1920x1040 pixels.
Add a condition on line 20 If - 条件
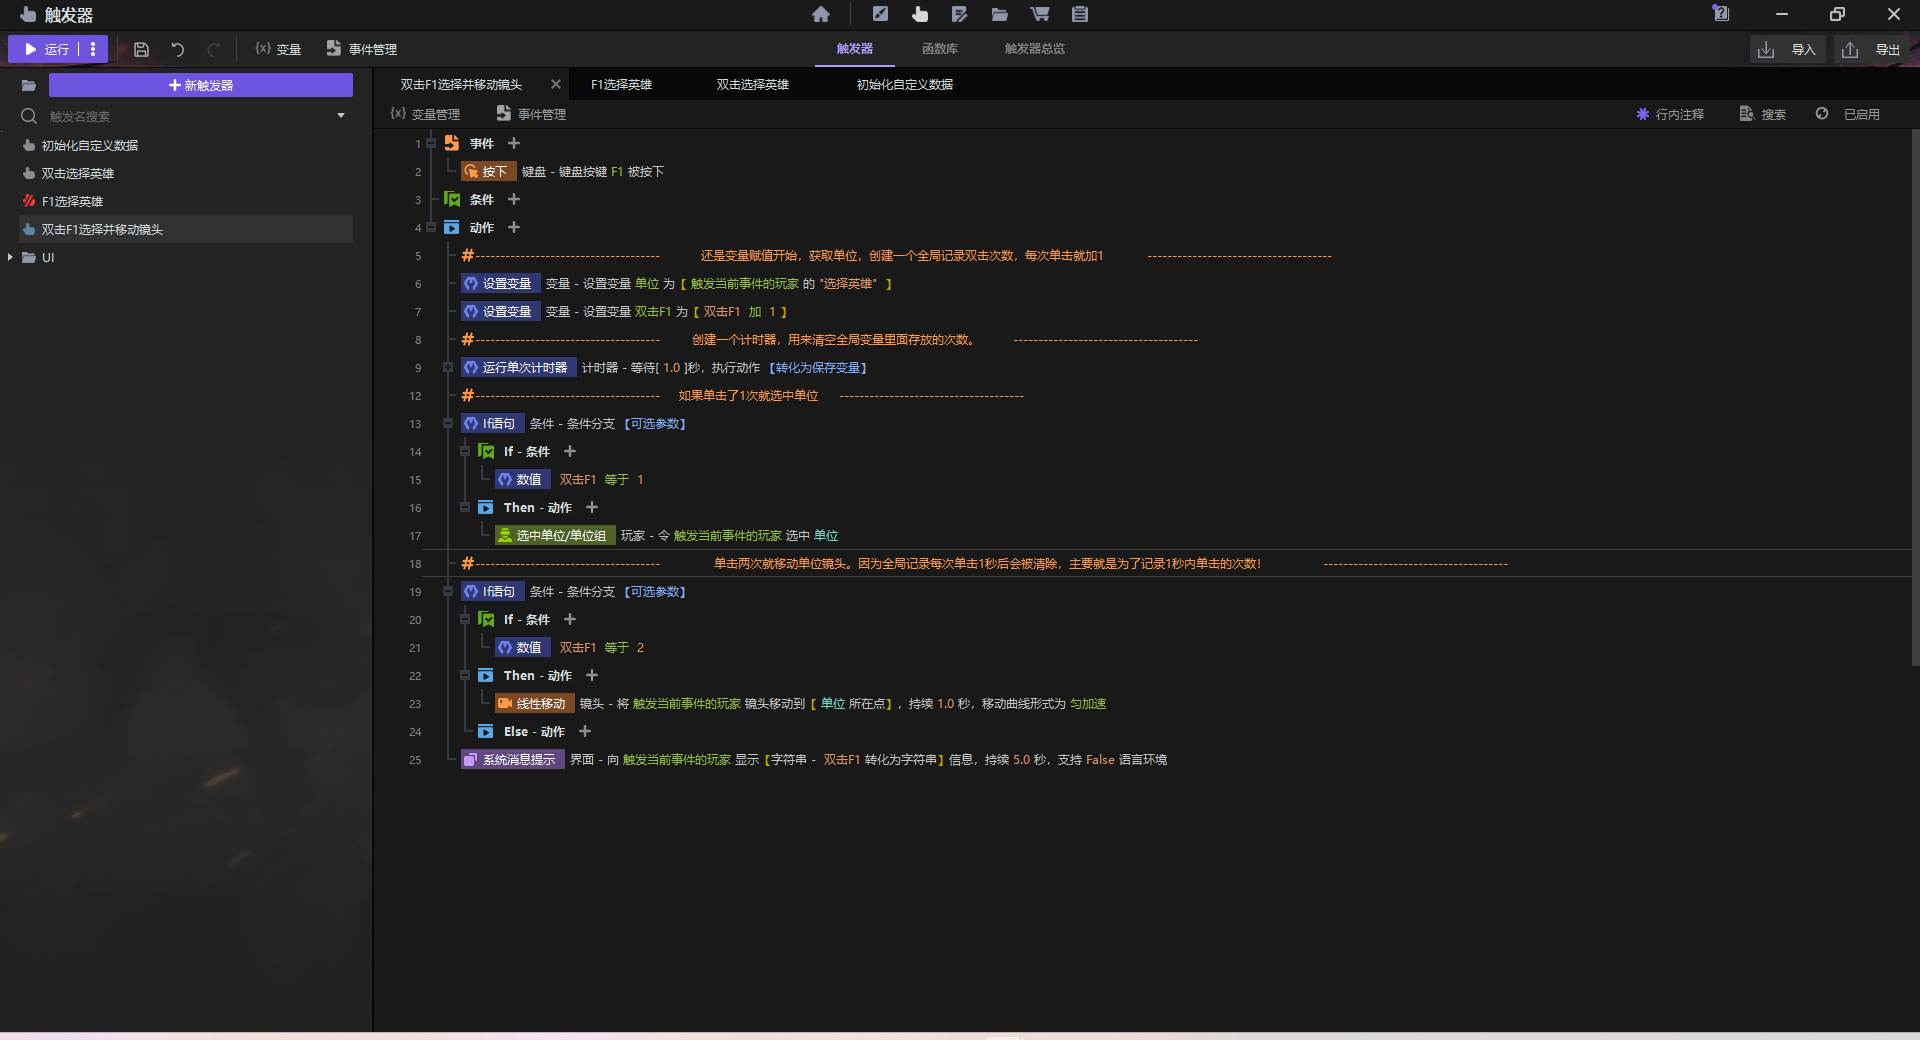[x=570, y=619]
